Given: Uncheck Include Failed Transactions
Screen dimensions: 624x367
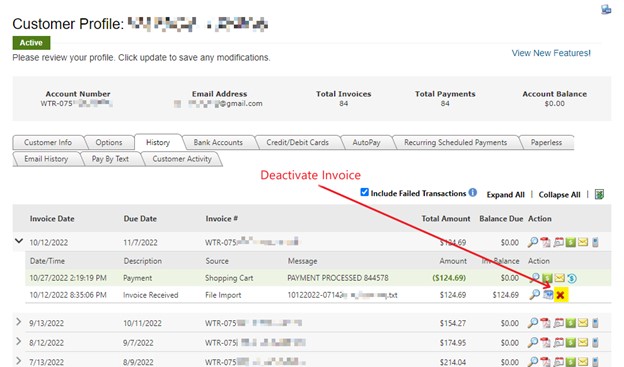Looking at the screenshot, I should pyautogui.click(x=364, y=192).
